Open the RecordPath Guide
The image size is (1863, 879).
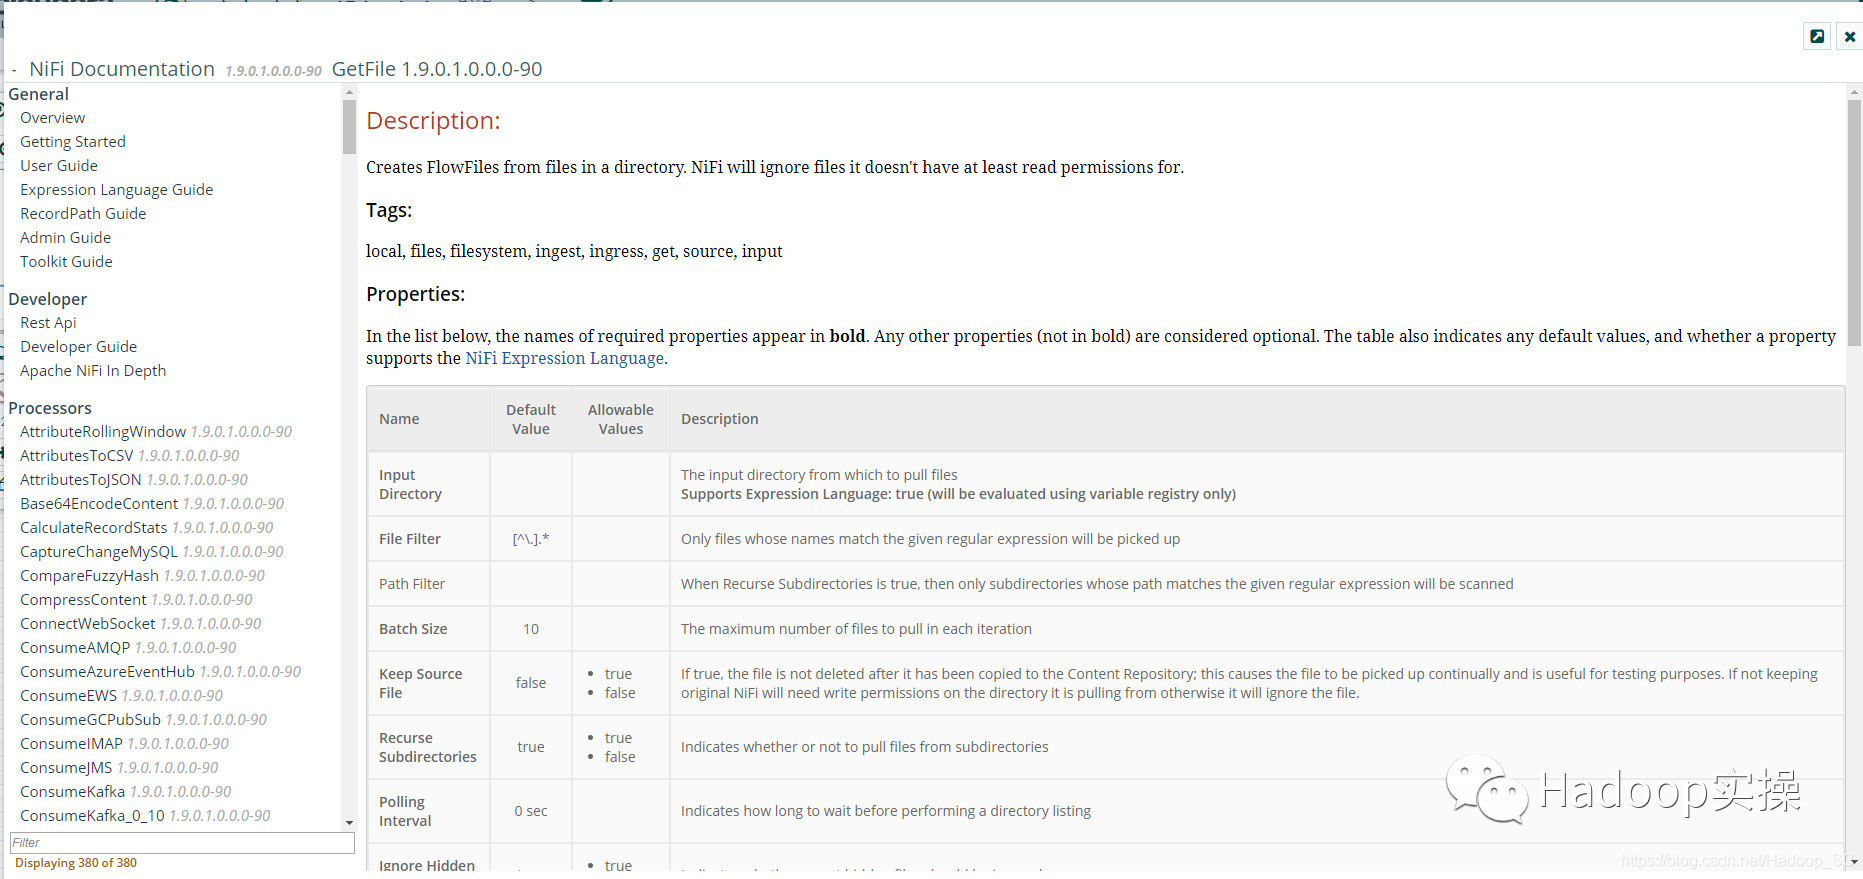coord(83,214)
